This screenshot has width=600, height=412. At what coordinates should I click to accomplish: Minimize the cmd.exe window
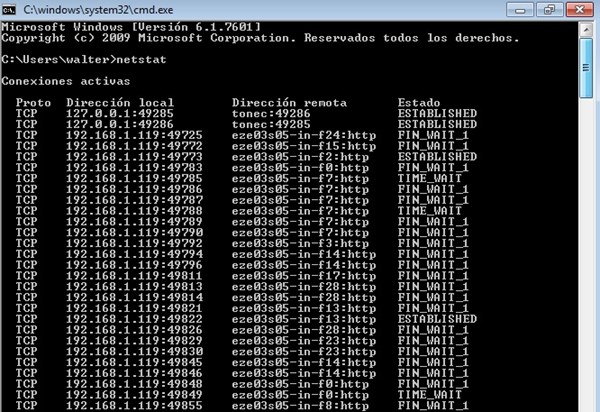tap(520, 10)
